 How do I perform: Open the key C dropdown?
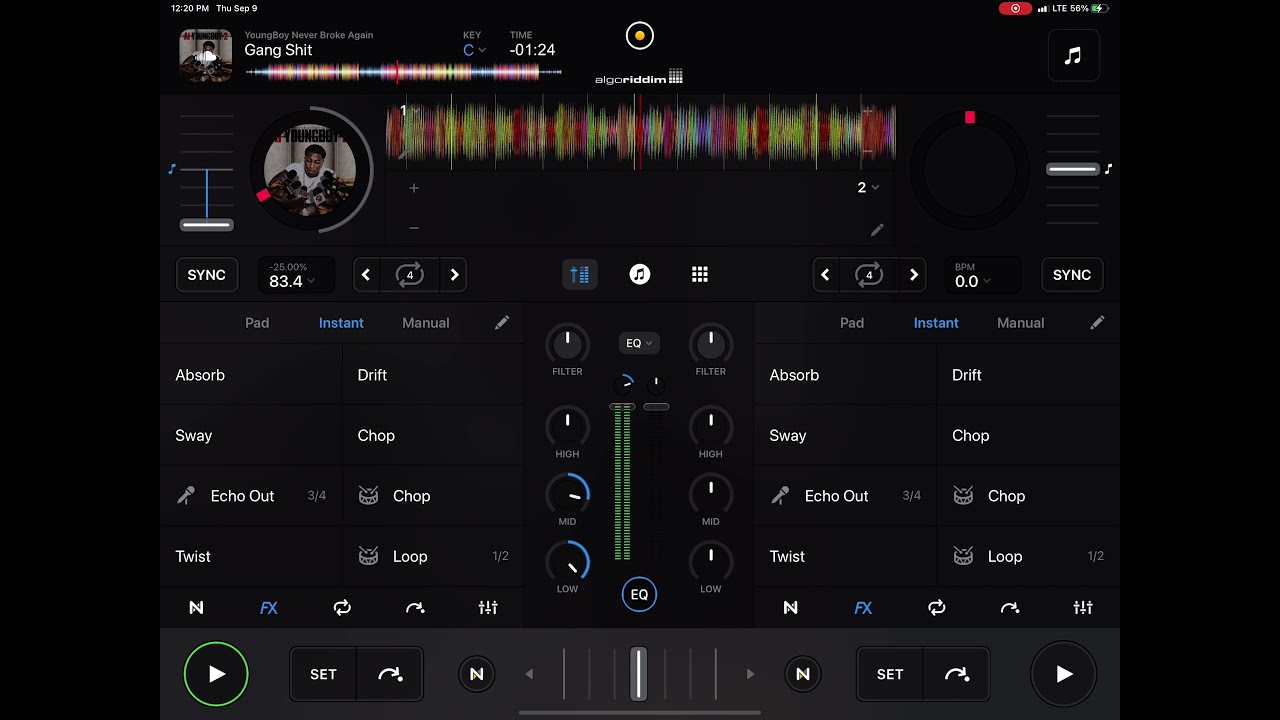tap(474, 50)
